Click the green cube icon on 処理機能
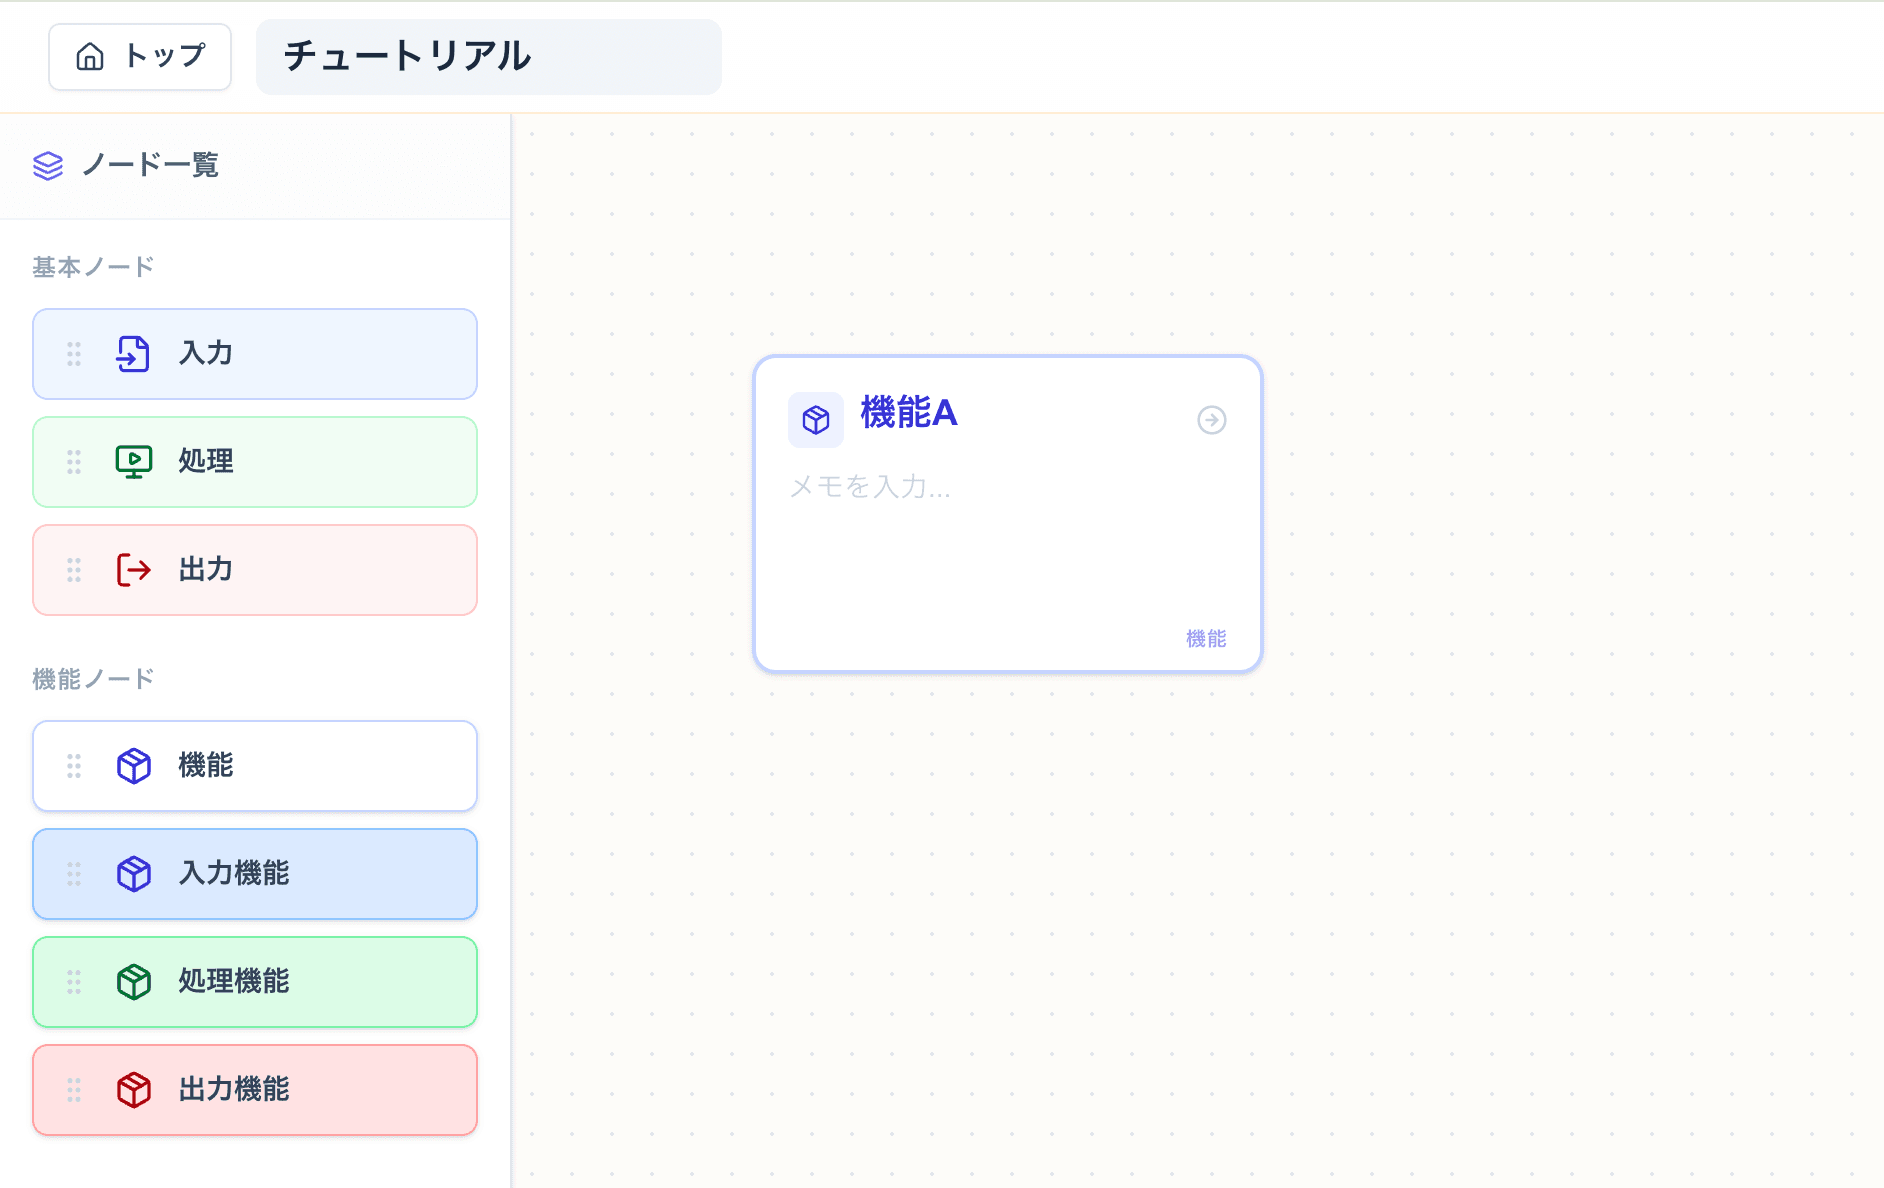1884x1188 pixels. [132, 982]
